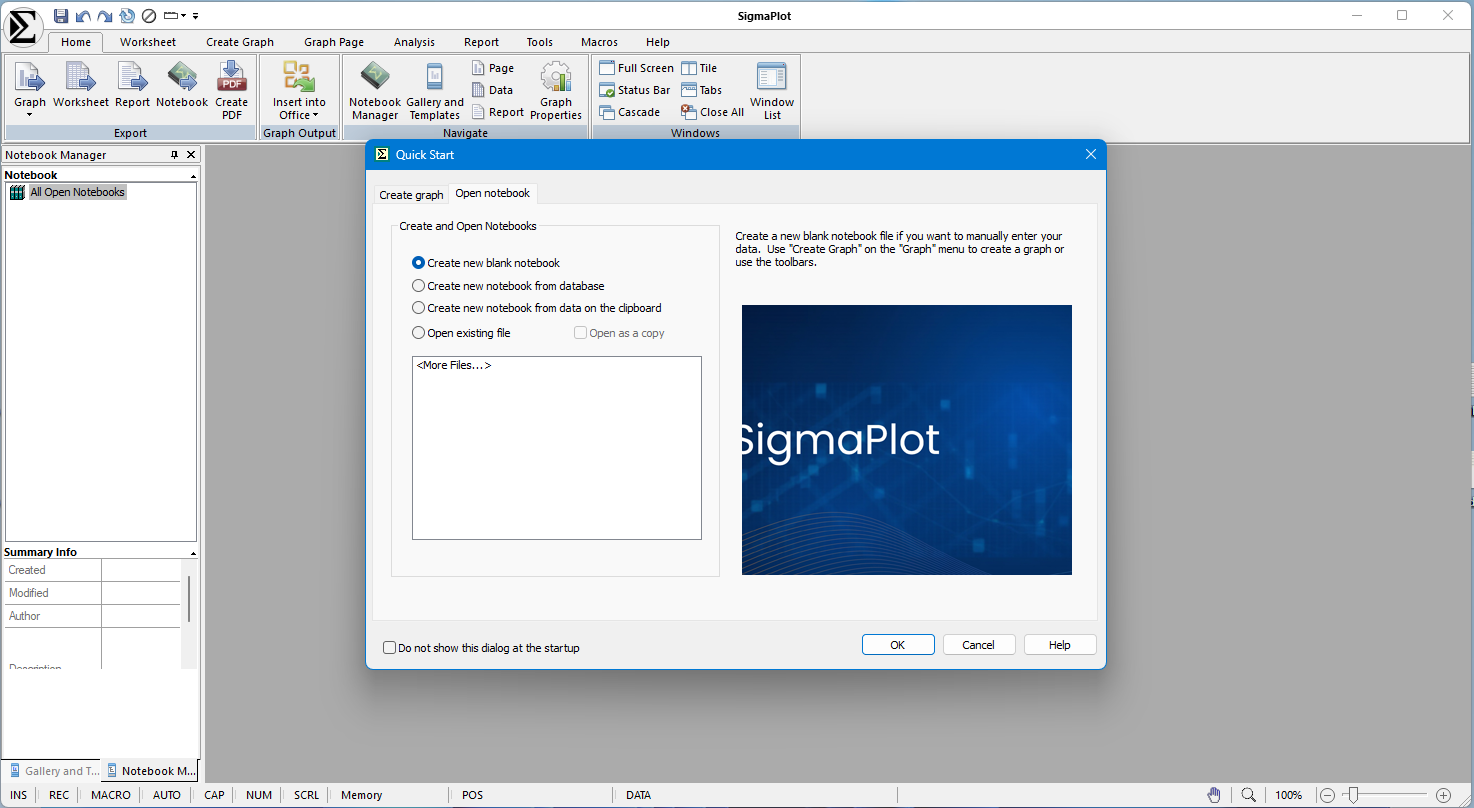Screen dimensions: 1474x808
Task: Close the Quick Start dialog
Action: (1090, 154)
